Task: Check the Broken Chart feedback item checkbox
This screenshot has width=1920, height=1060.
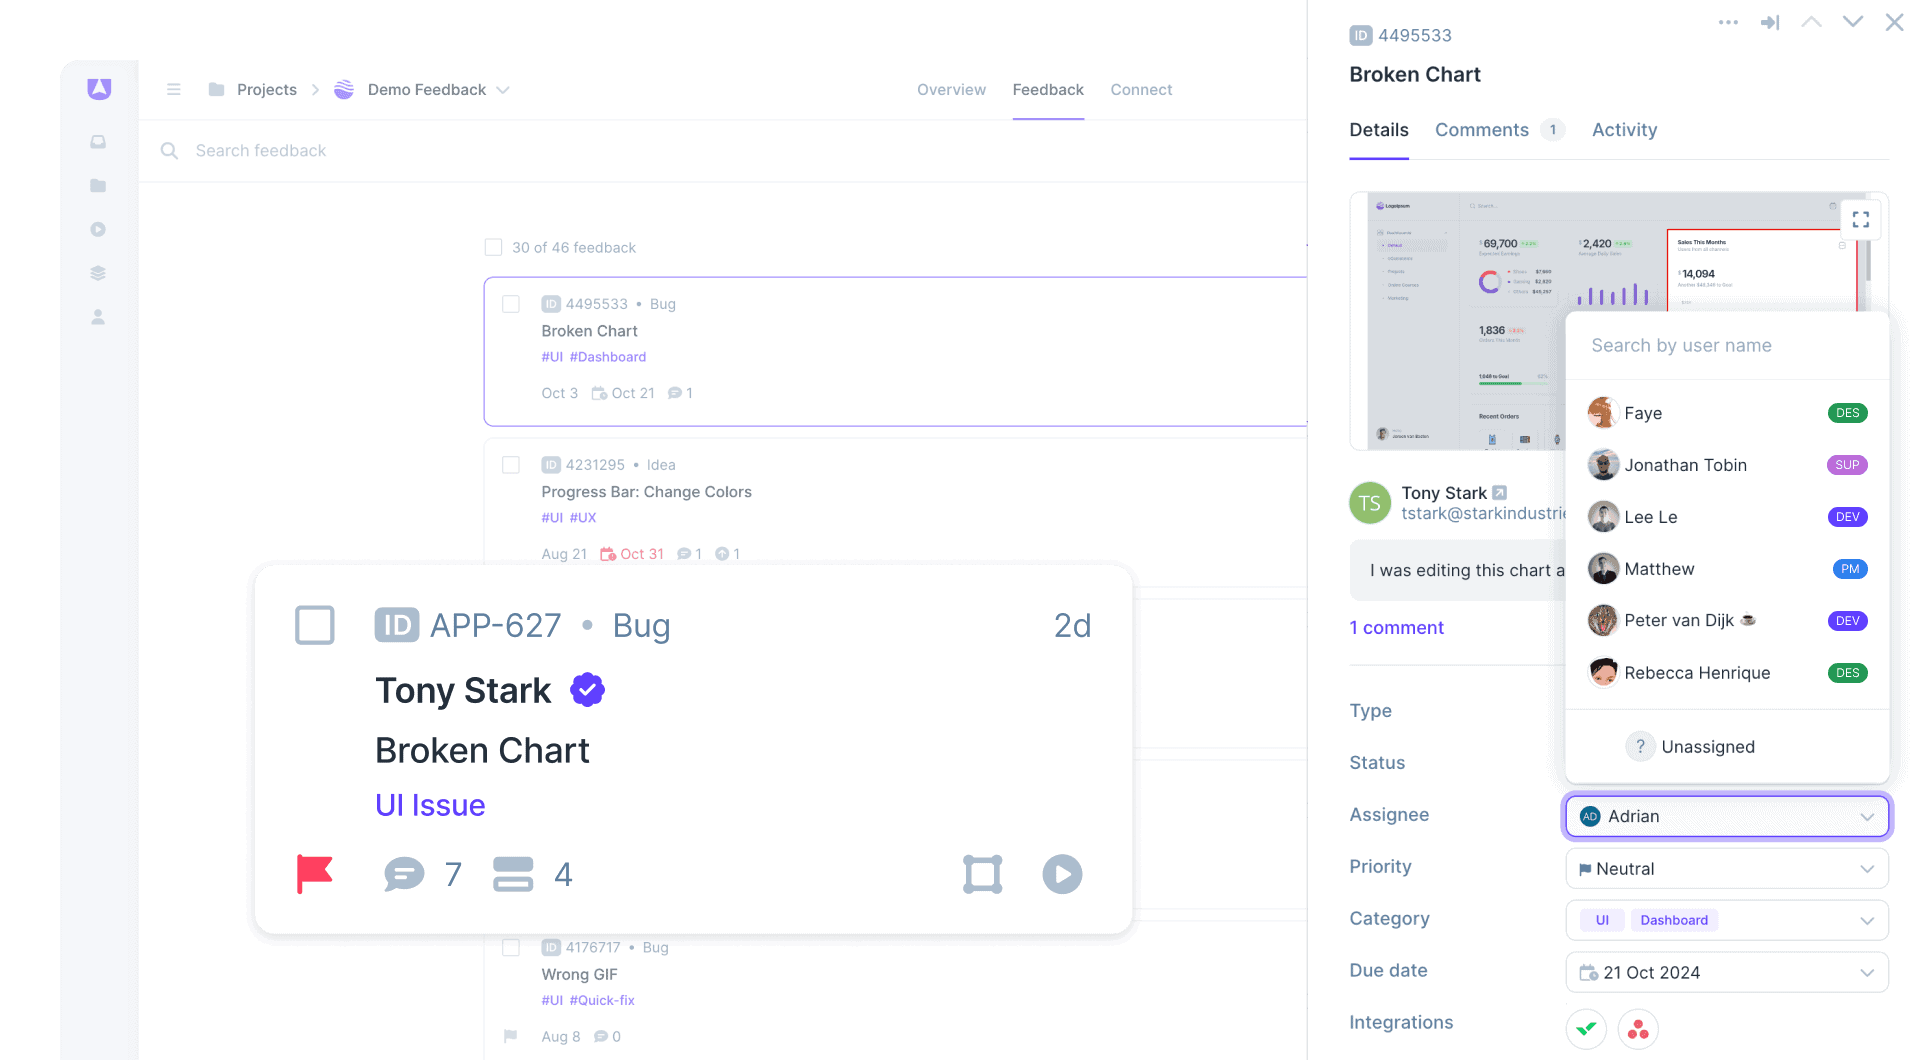Action: click(511, 304)
